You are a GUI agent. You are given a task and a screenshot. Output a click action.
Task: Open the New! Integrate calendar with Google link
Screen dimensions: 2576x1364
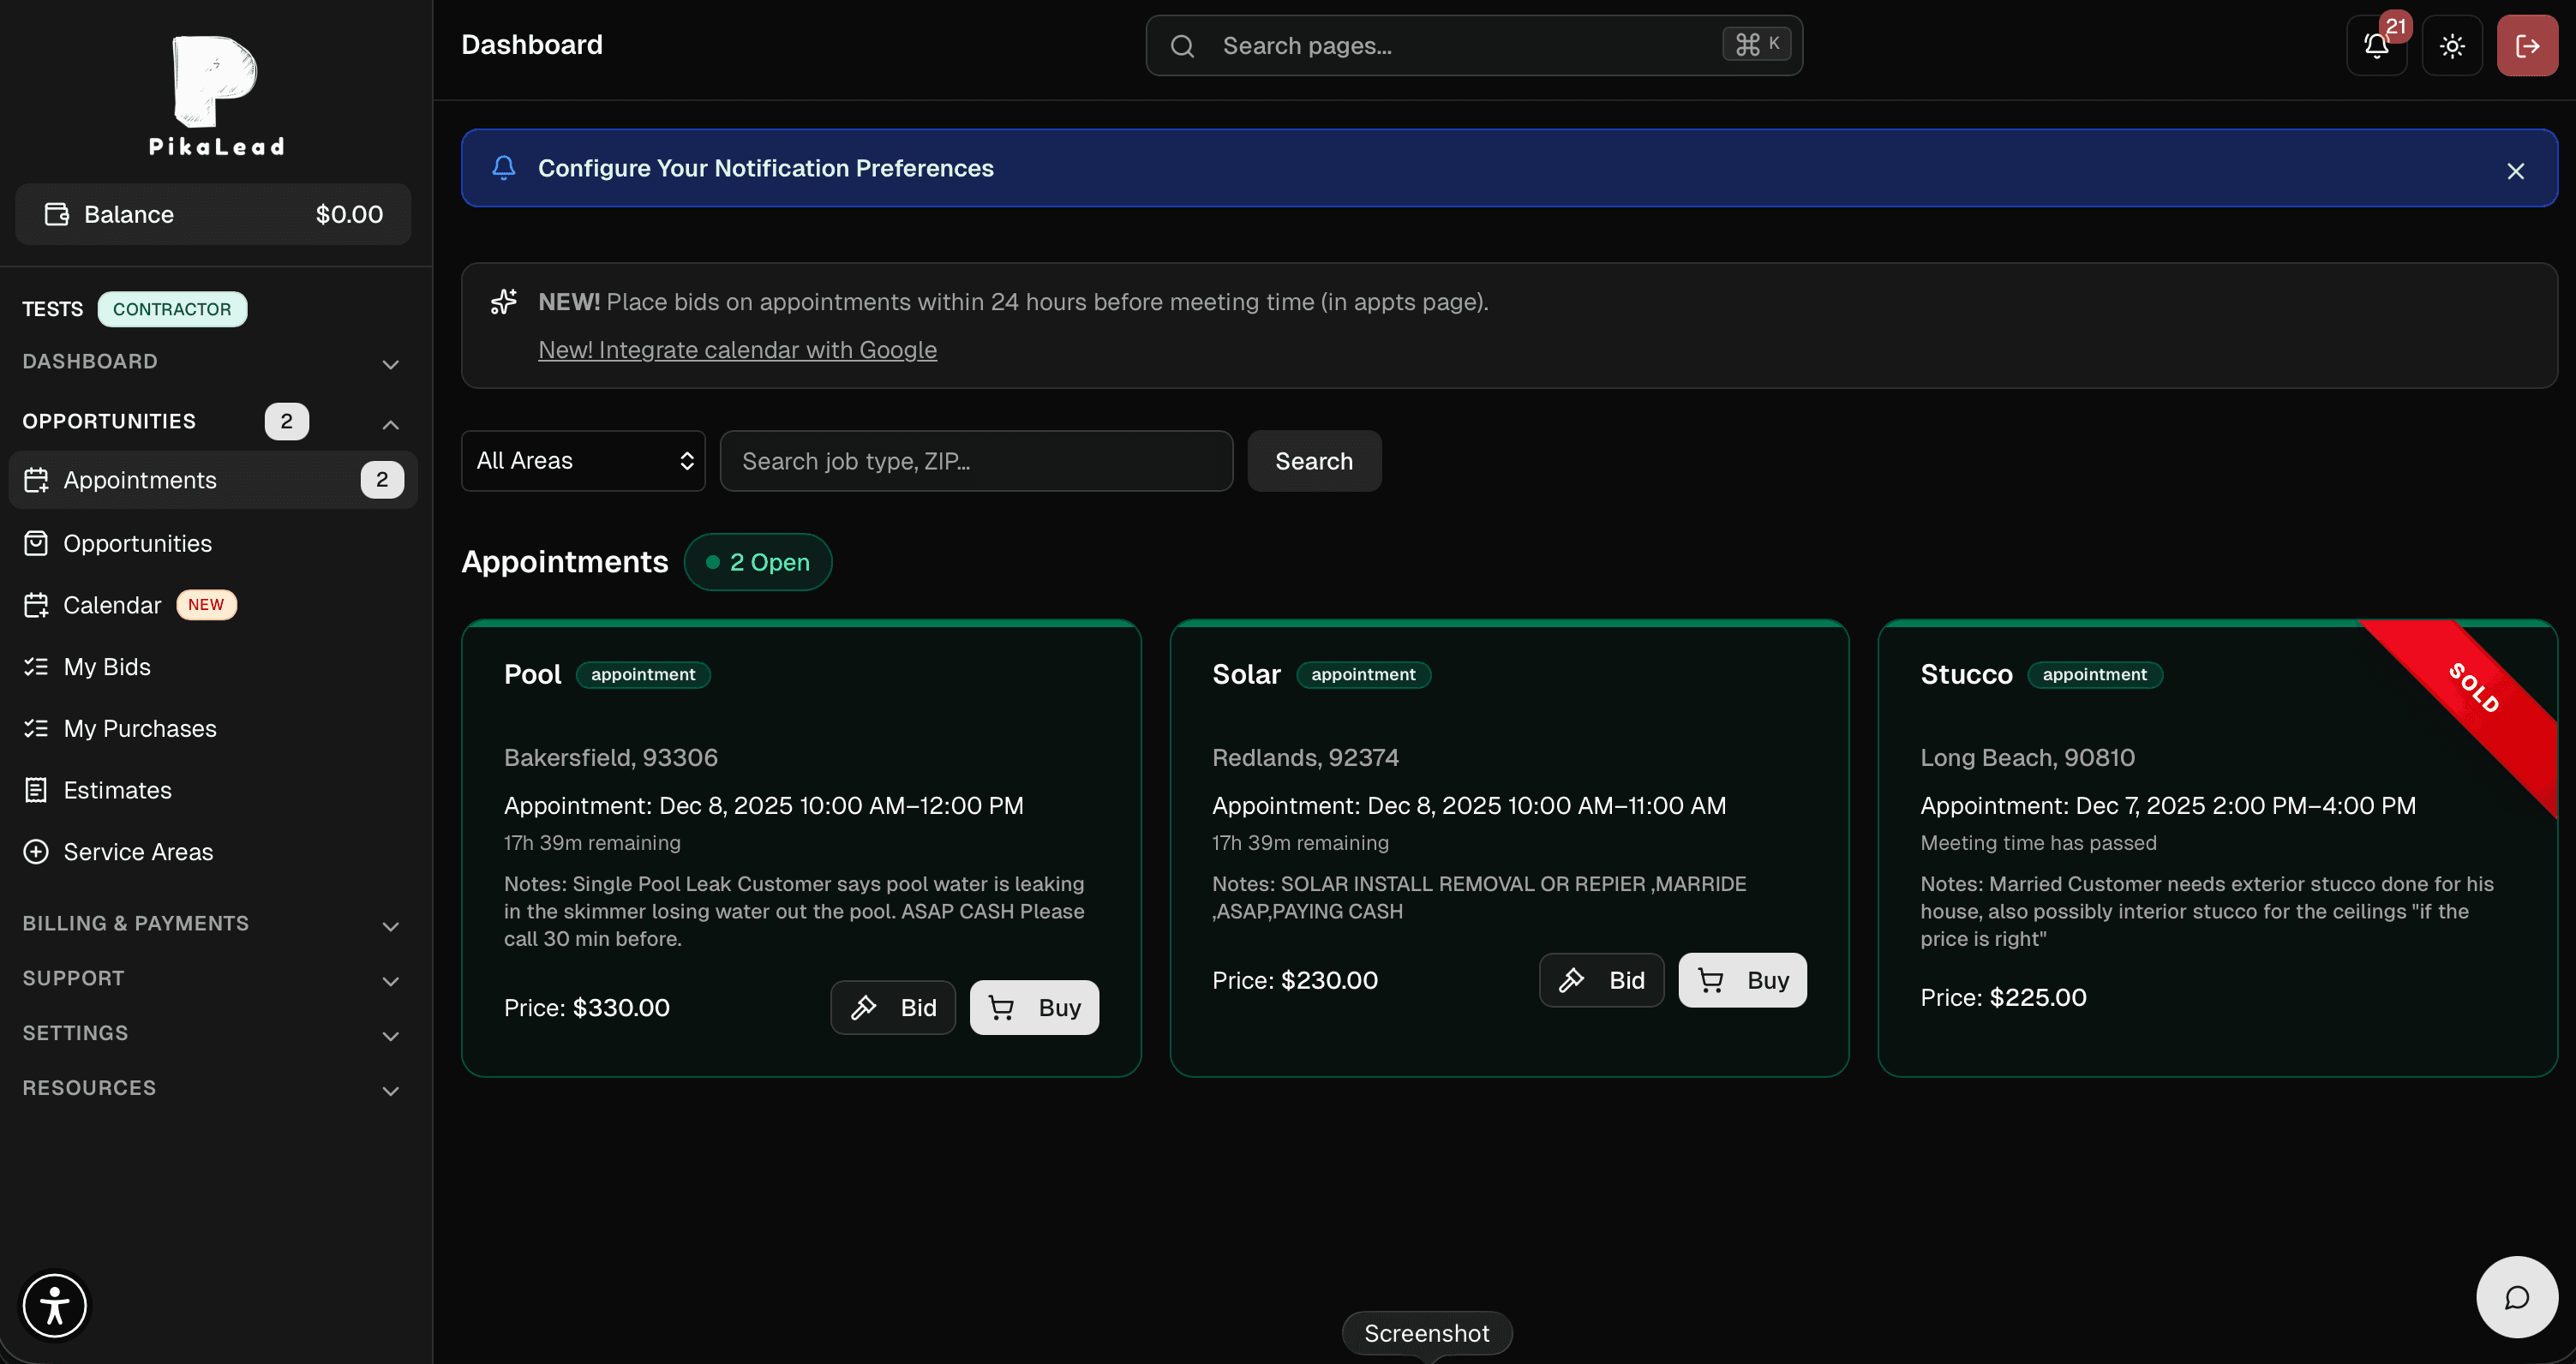click(737, 350)
